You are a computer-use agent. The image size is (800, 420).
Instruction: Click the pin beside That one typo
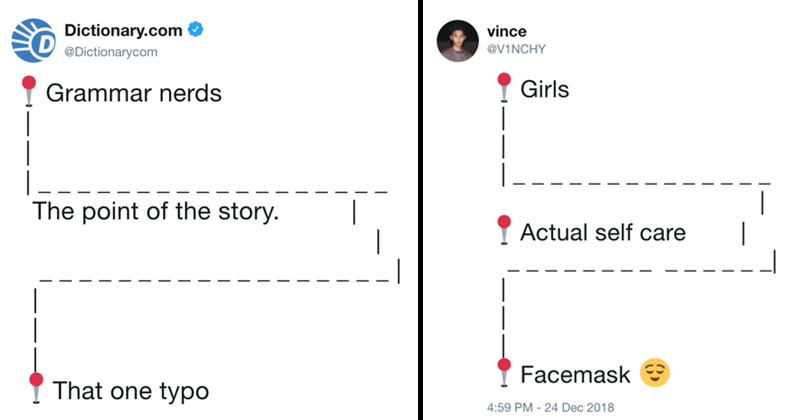tap(36, 386)
